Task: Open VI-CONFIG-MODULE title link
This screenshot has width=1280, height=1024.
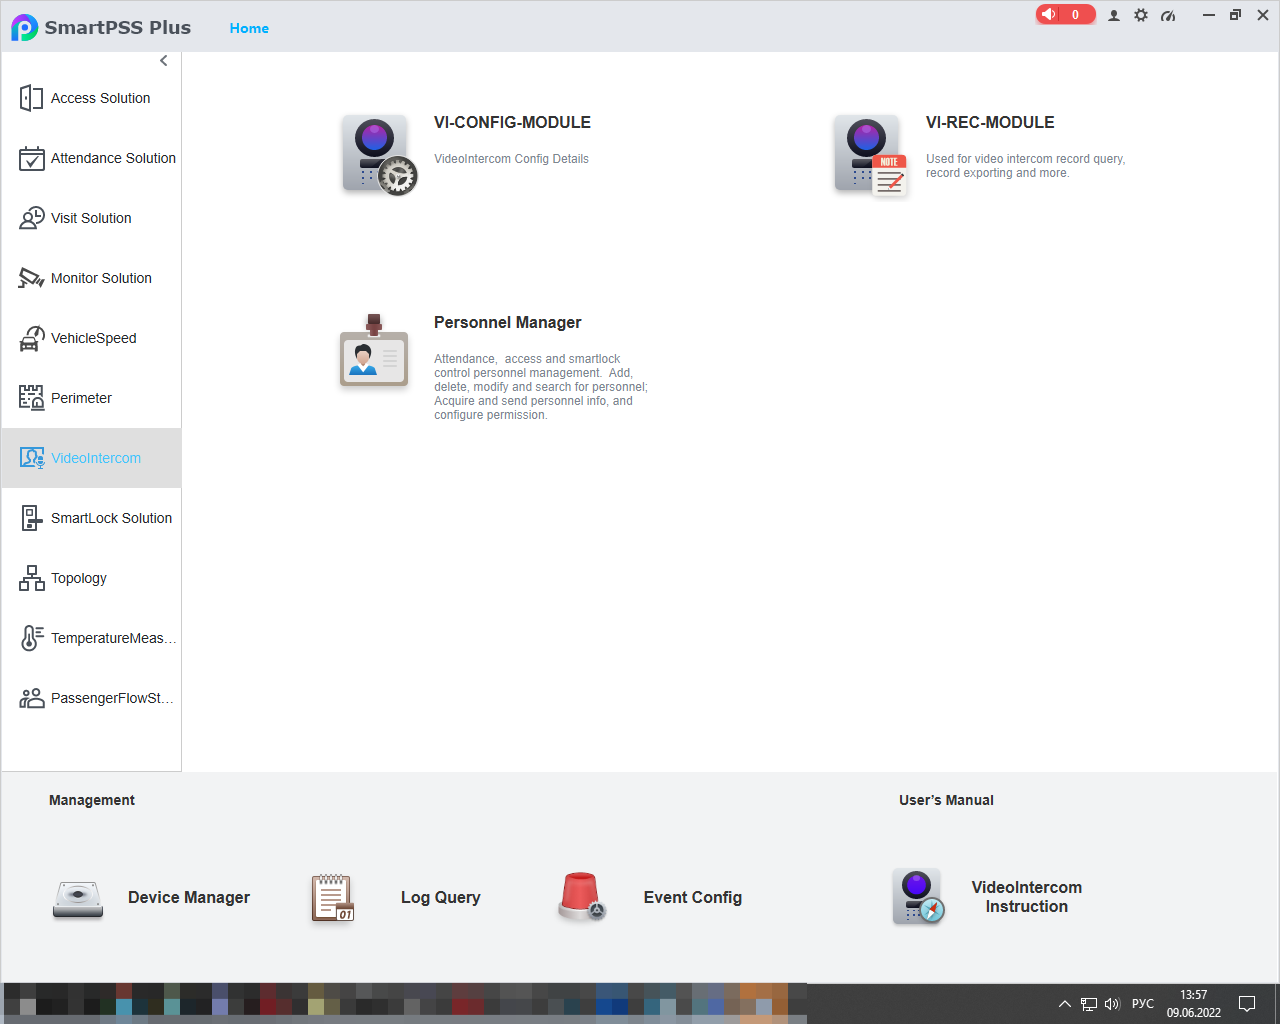Action: tap(512, 122)
